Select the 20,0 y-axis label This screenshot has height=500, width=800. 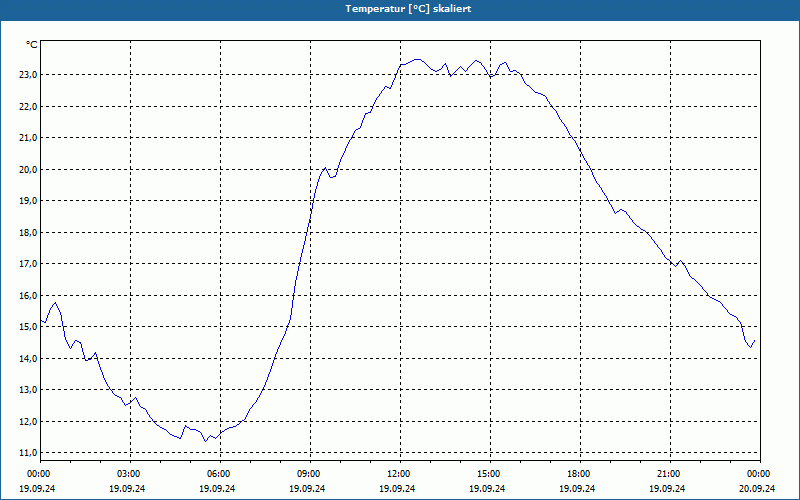pyautogui.click(x=29, y=169)
